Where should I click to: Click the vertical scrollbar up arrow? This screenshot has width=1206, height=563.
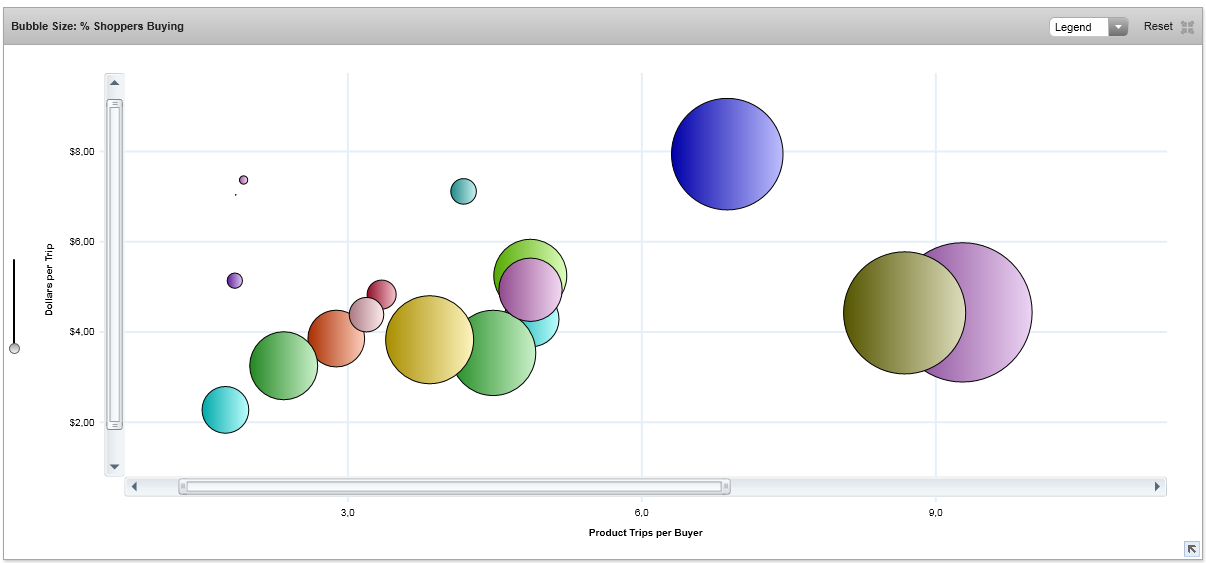coord(114,83)
